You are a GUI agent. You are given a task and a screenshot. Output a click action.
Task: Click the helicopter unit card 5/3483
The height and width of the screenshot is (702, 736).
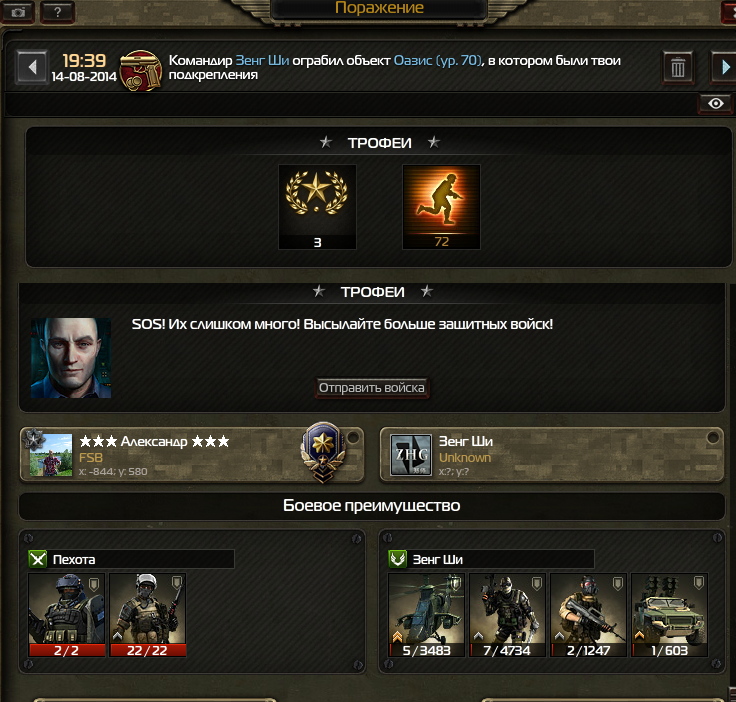(x=426, y=615)
